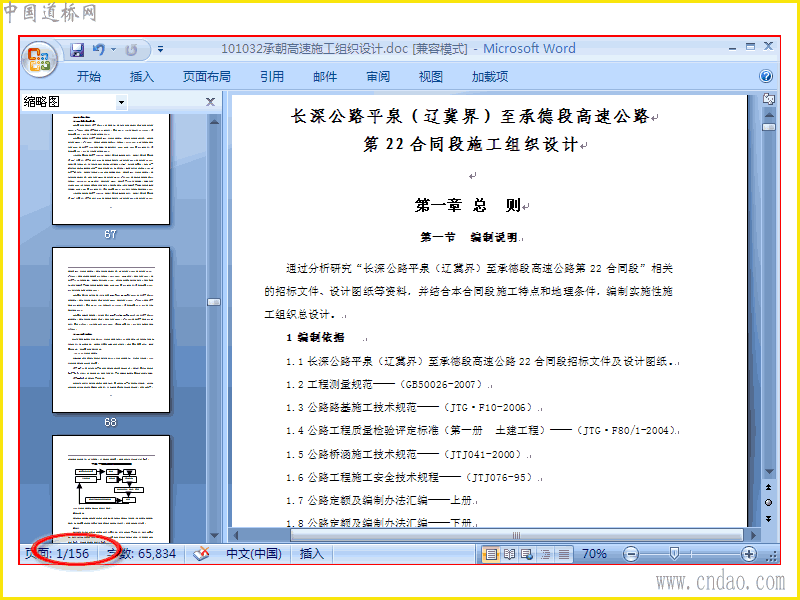Zoom in with the plus button
This screenshot has width=800, height=600.
coord(748,554)
